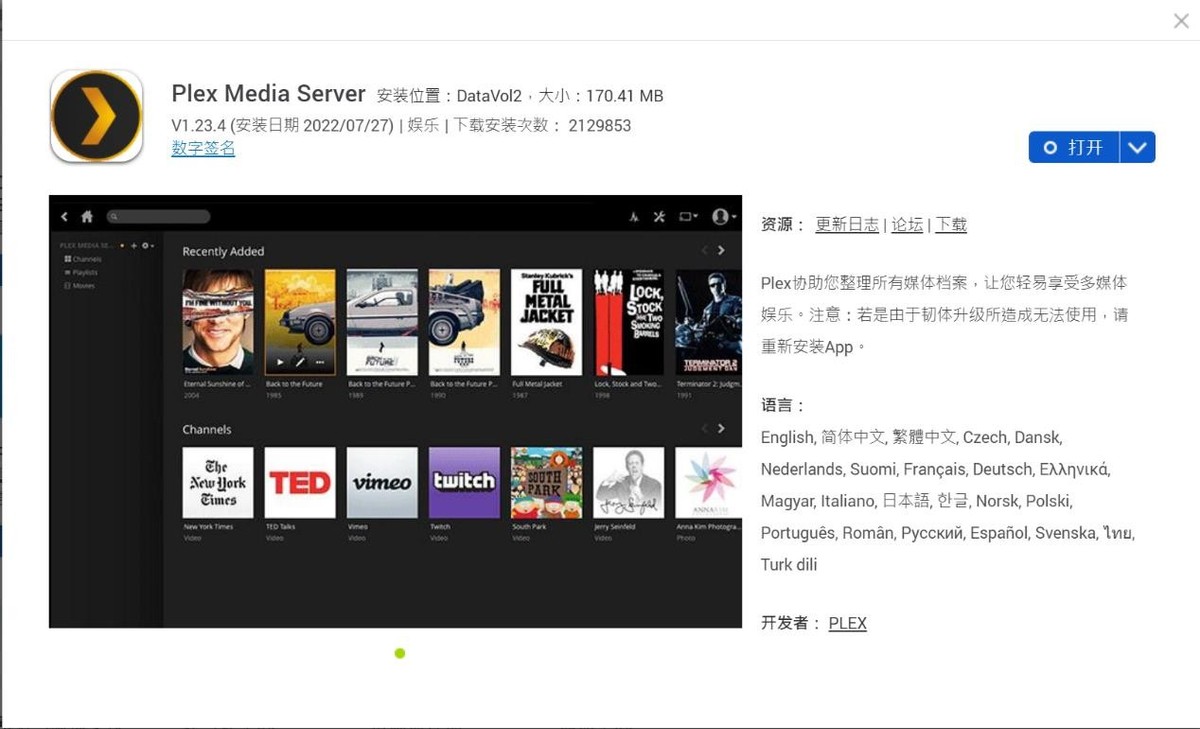Open the 更新日志 changelog link
The width and height of the screenshot is (1200, 729).
pyautogui.click(x=847, y=225)
